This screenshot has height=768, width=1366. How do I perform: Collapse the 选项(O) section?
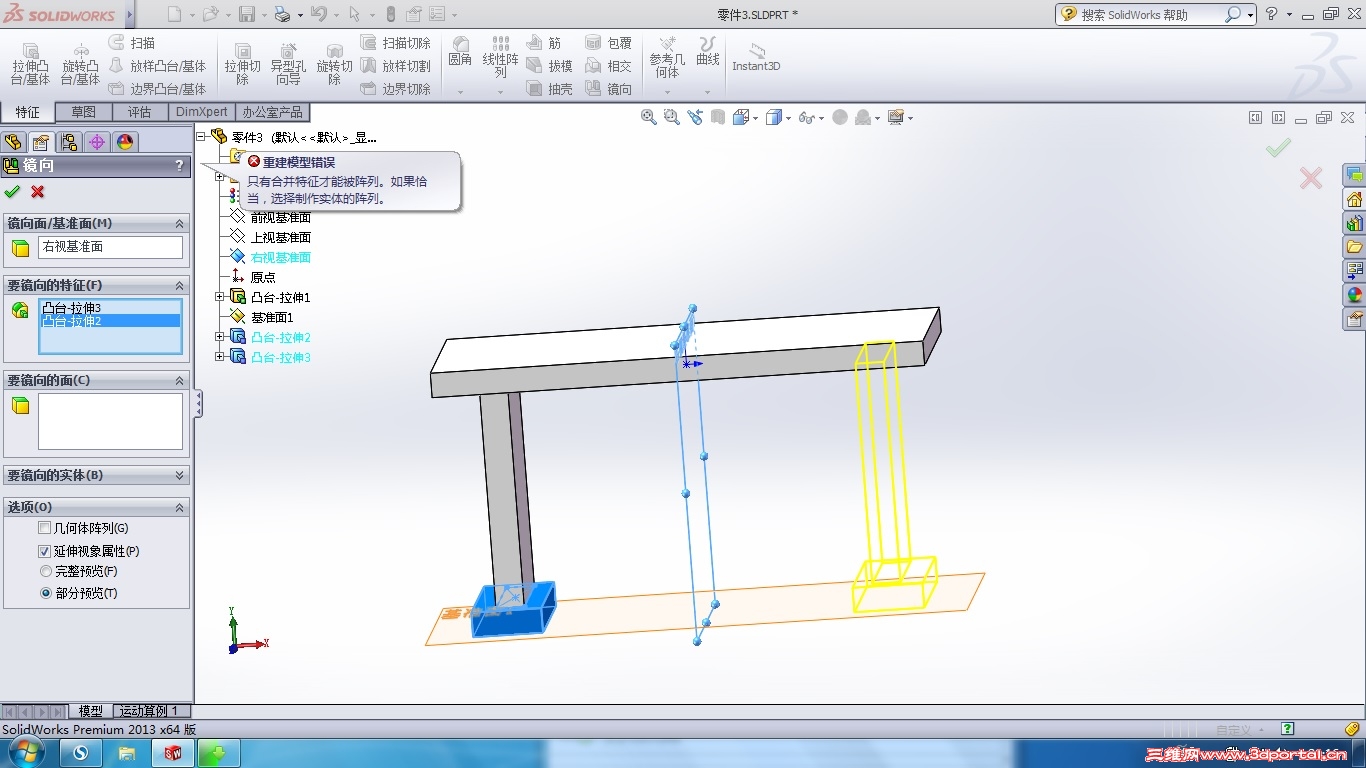pyautogui.click(x=180, y=508)
